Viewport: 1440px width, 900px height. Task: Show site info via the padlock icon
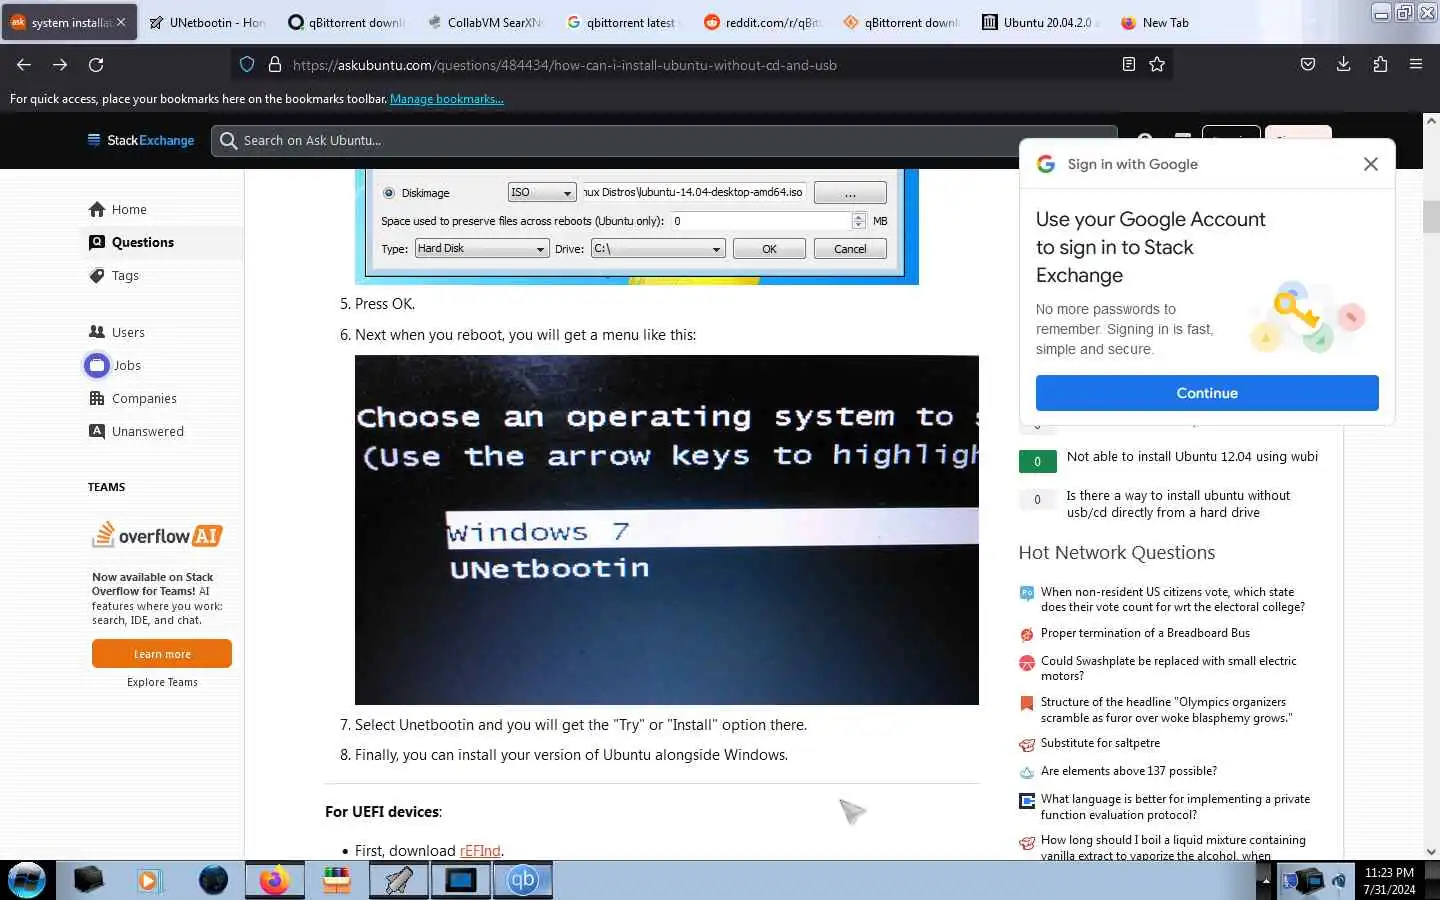click(x=274, y=64)
